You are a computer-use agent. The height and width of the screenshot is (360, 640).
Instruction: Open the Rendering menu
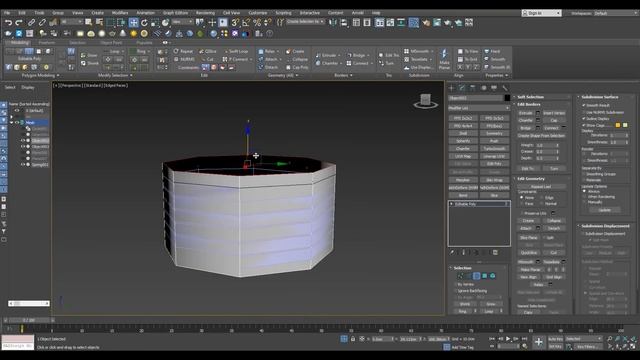tap(205, 13)
